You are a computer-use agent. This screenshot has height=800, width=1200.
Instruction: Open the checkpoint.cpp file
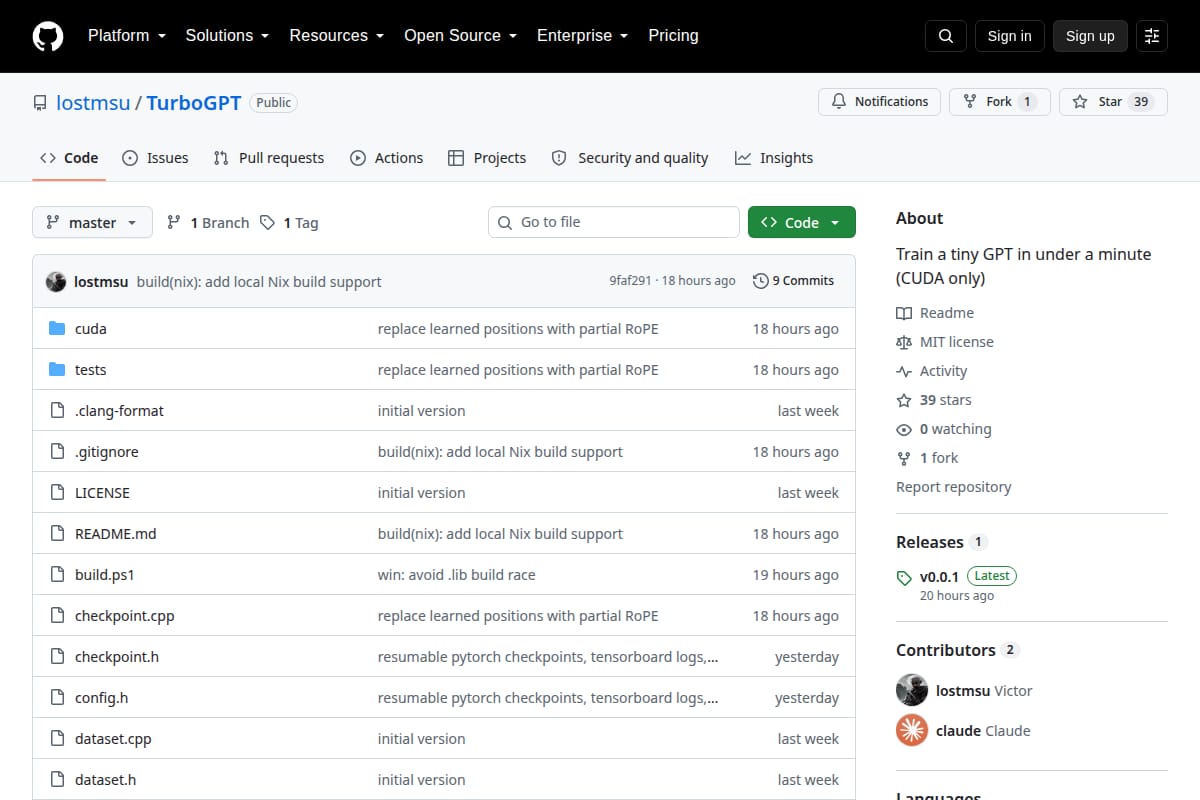point(125,616)
